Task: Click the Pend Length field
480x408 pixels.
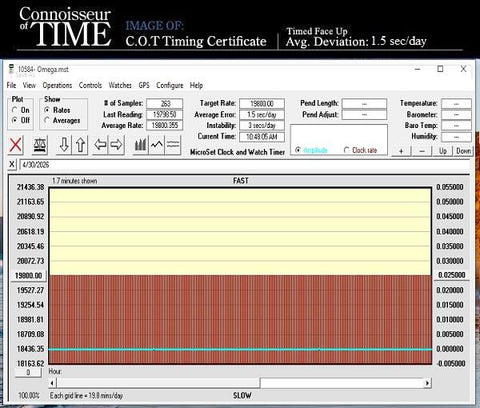Action: pos(364,104)
